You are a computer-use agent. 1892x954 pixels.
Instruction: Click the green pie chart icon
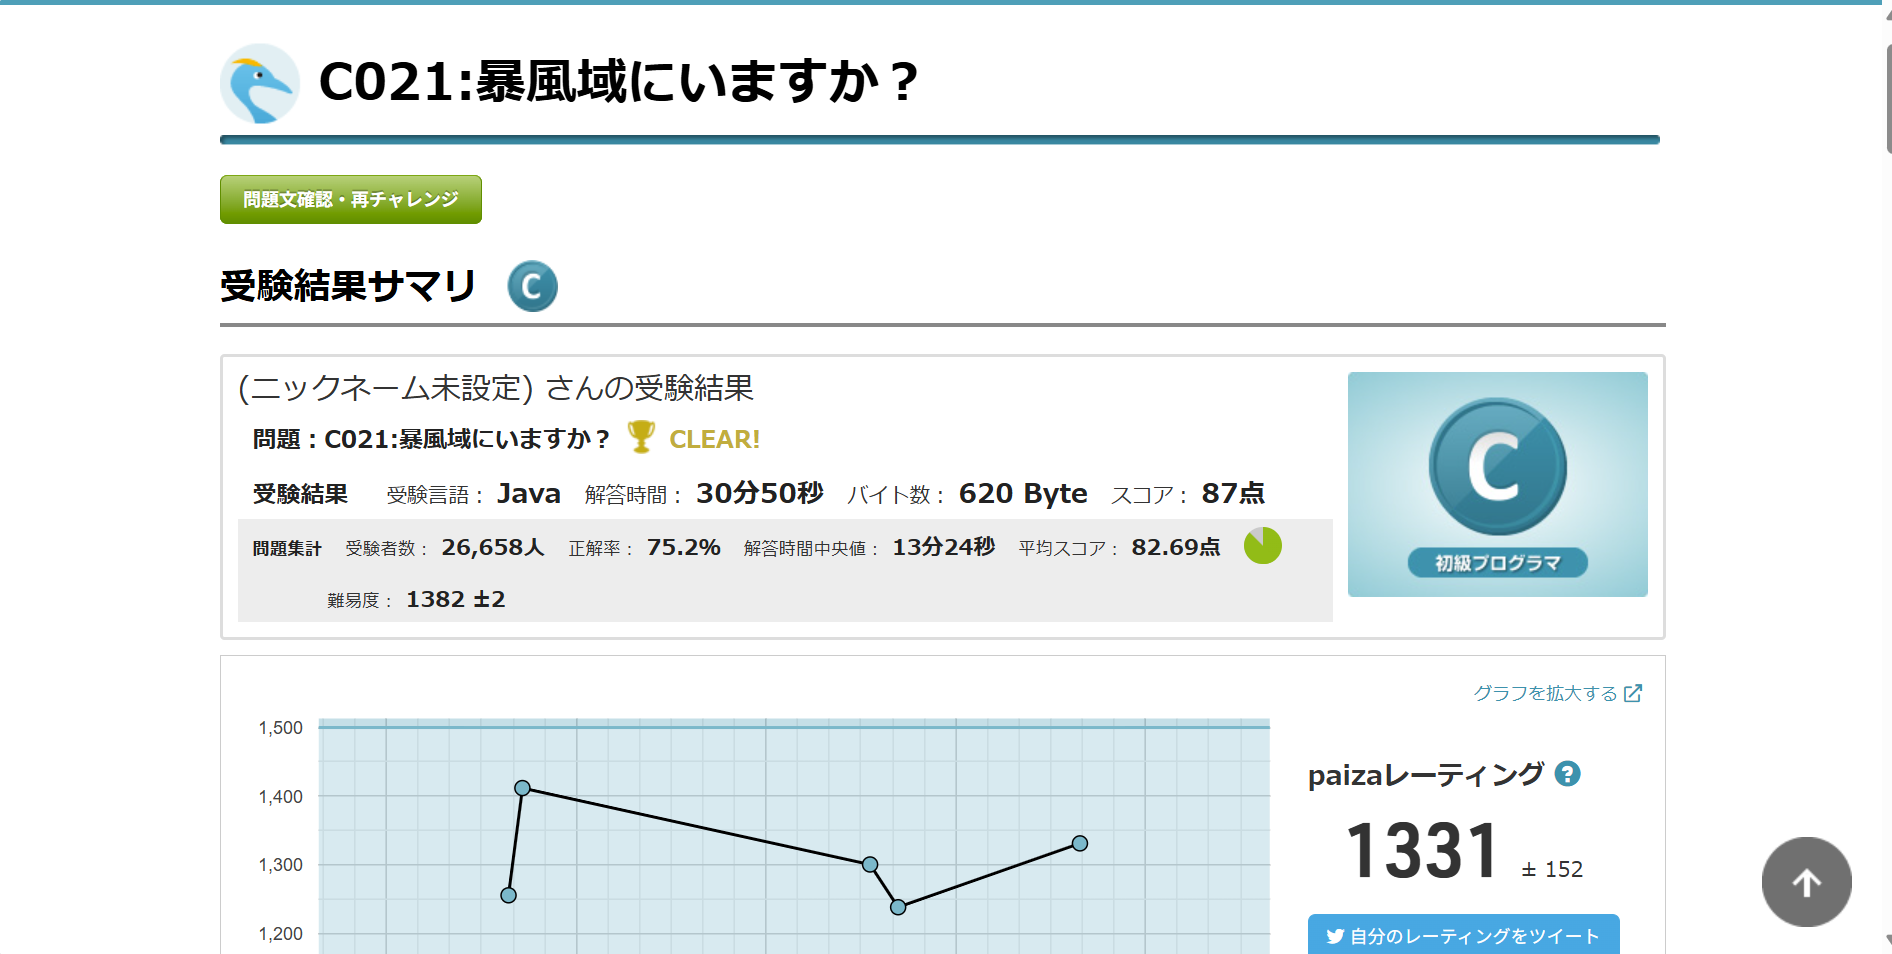(x=1262, y=546)
